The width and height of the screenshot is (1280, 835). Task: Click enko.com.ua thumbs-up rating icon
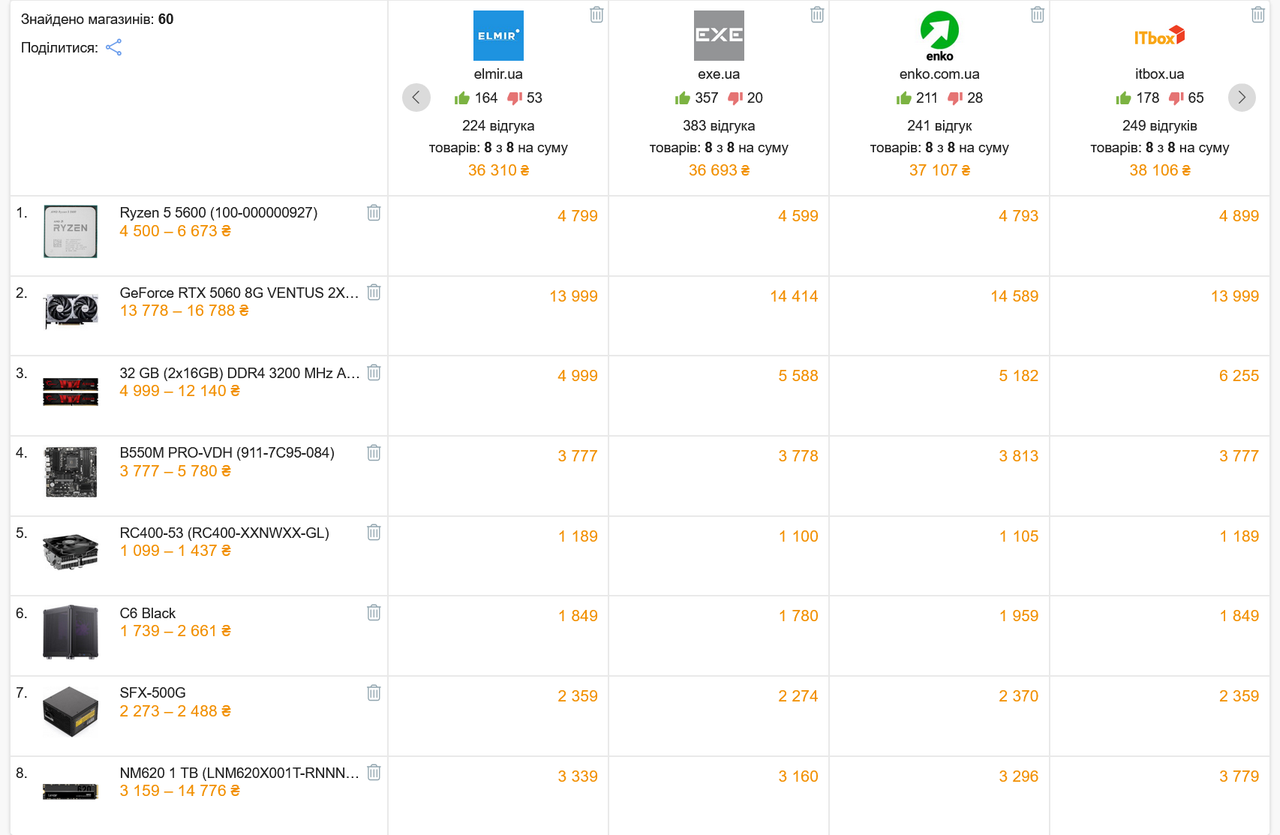(x=903, y=98)
